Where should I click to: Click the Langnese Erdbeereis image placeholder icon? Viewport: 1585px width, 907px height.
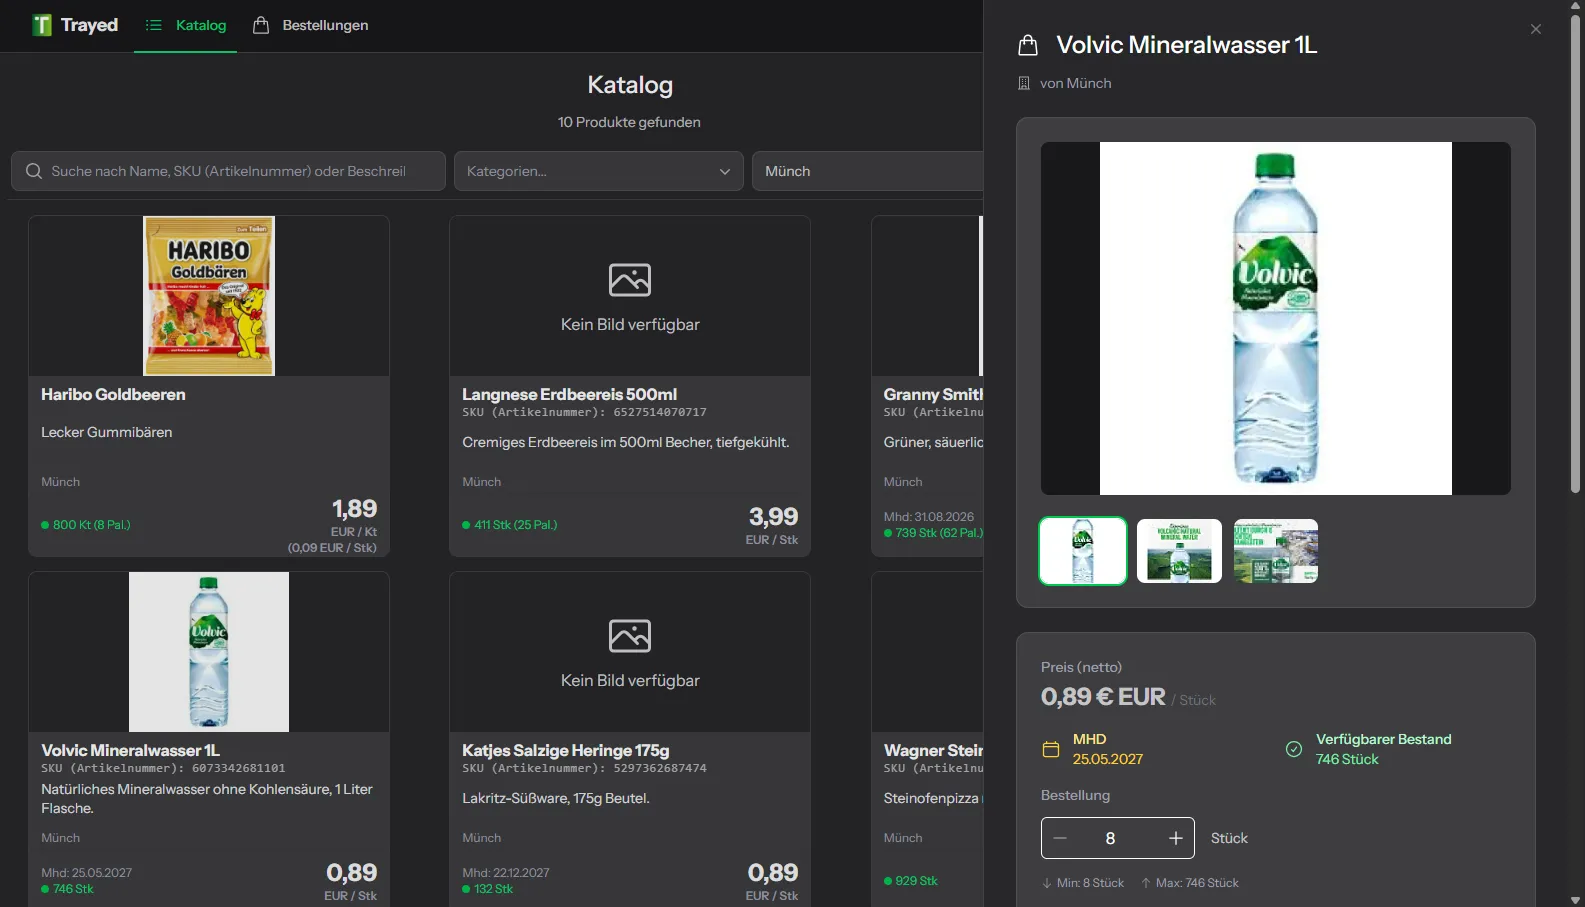[x=630, y=280]
